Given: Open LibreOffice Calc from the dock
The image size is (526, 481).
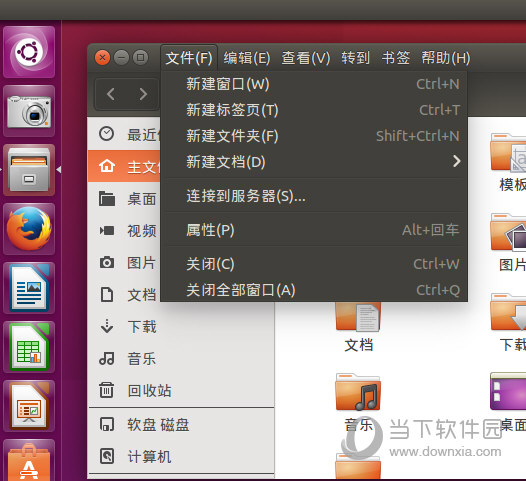Looking at the screenshot, I should (x=29, y=347).
